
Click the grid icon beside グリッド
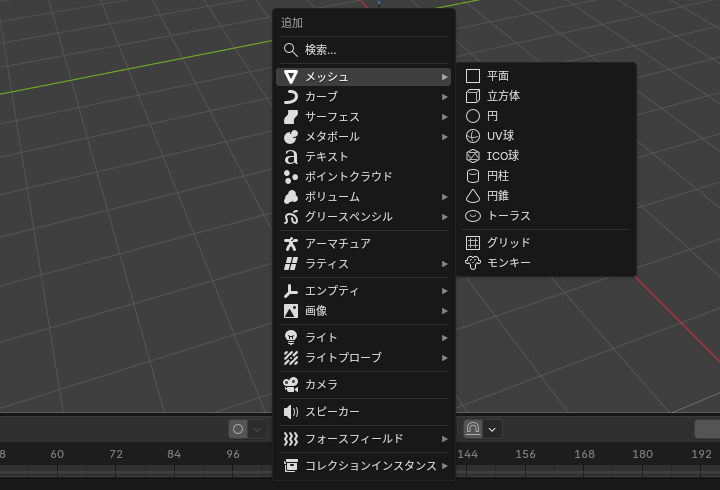473,242
